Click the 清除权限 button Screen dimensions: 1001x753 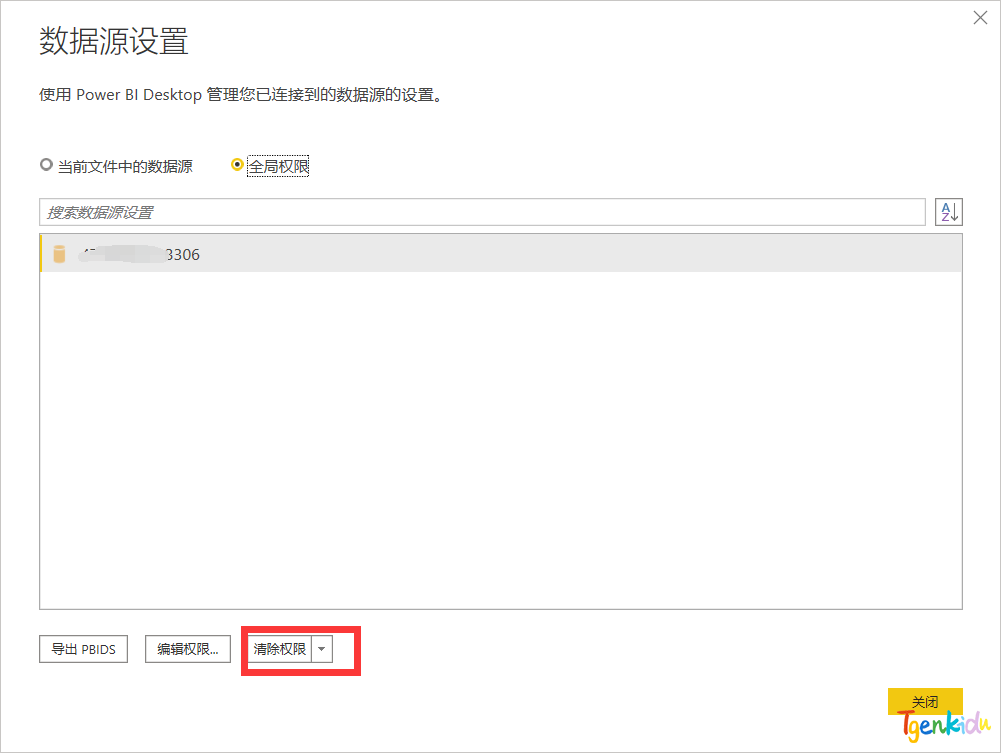click(280, 649)
